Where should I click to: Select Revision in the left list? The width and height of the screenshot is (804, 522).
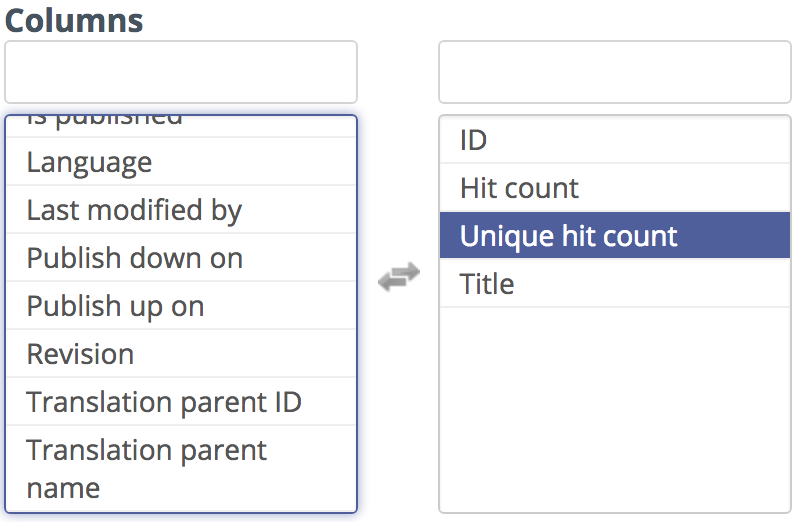pyautogui.click(x=181, y=353)
